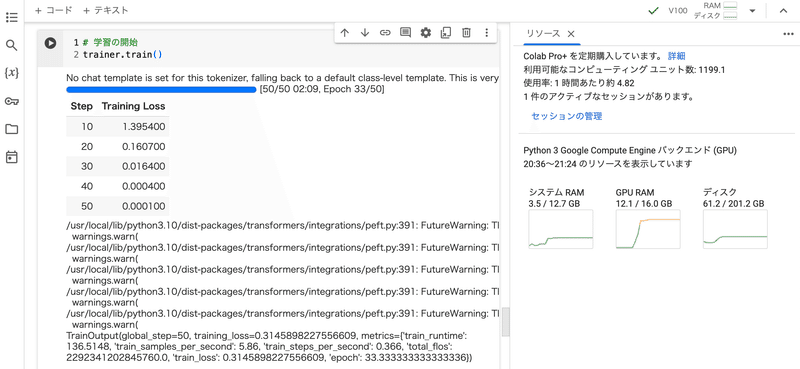
Task: Add a code cell with + コード
Action: point(54,10)
